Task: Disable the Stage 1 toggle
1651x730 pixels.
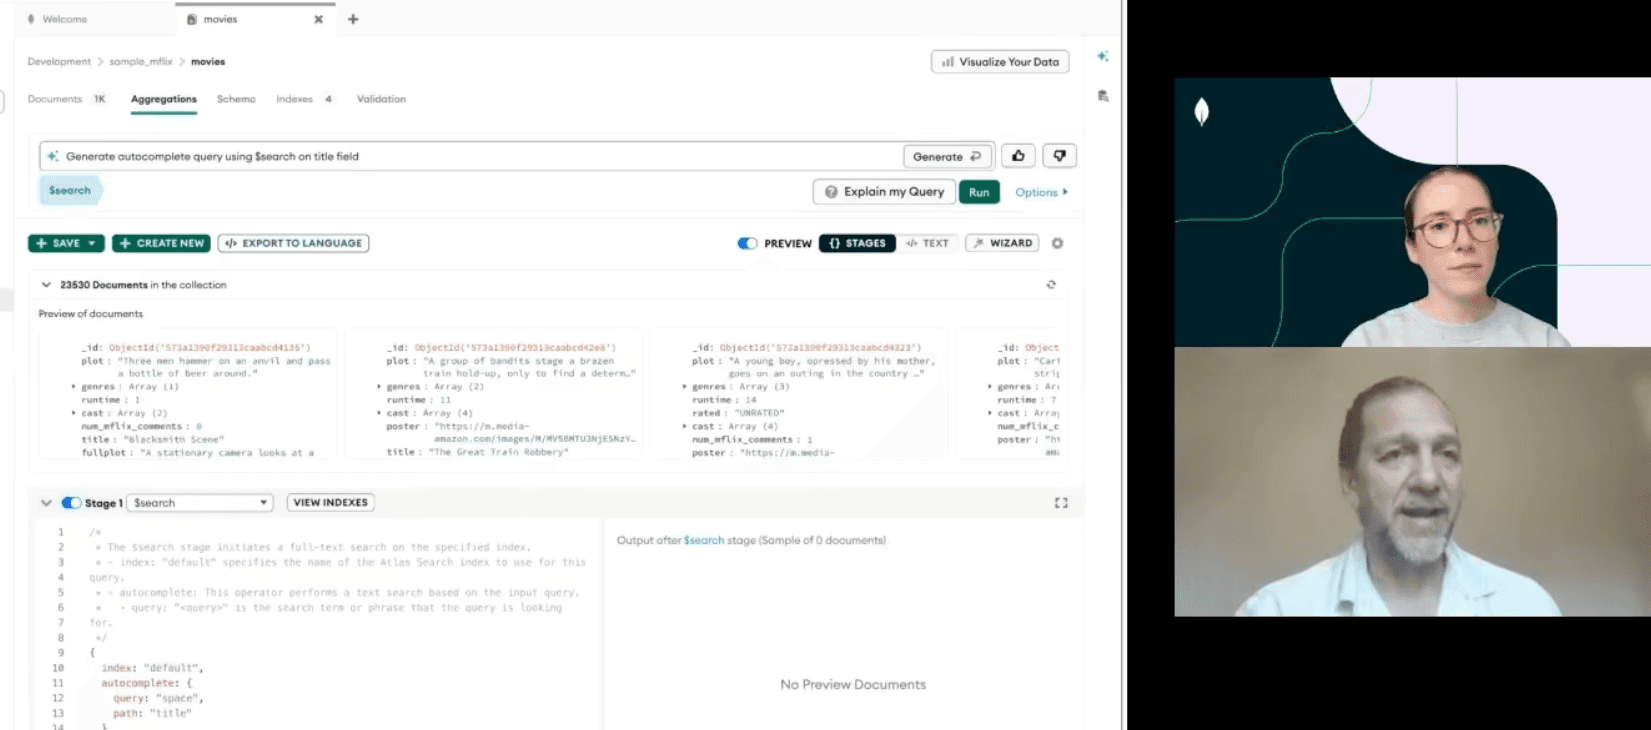Action: [x=71, y=503]
